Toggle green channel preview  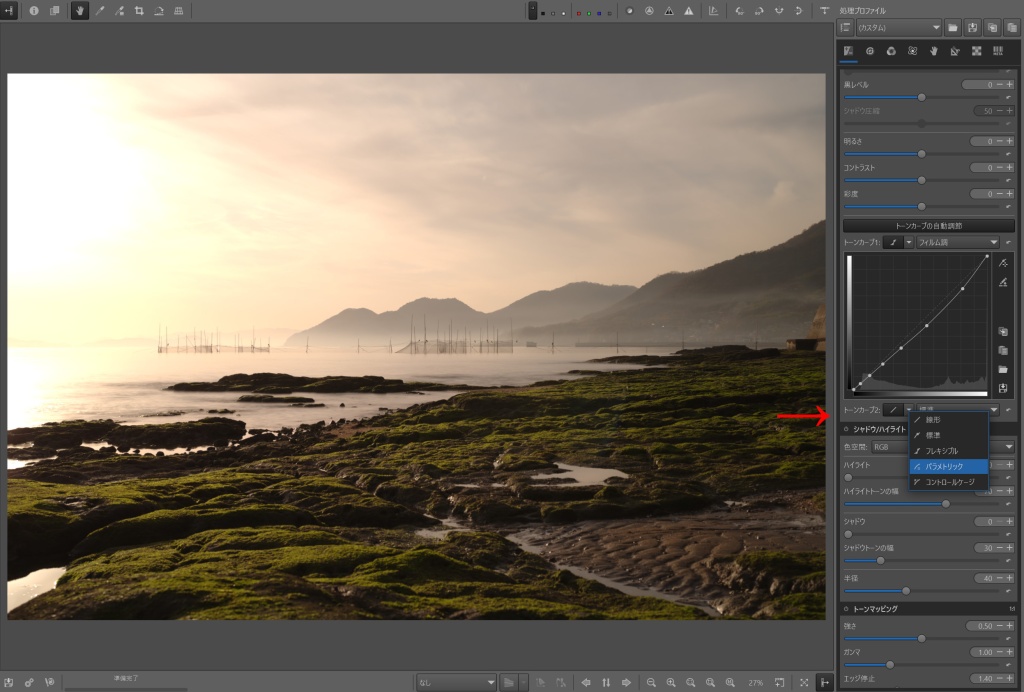point(588,13)
